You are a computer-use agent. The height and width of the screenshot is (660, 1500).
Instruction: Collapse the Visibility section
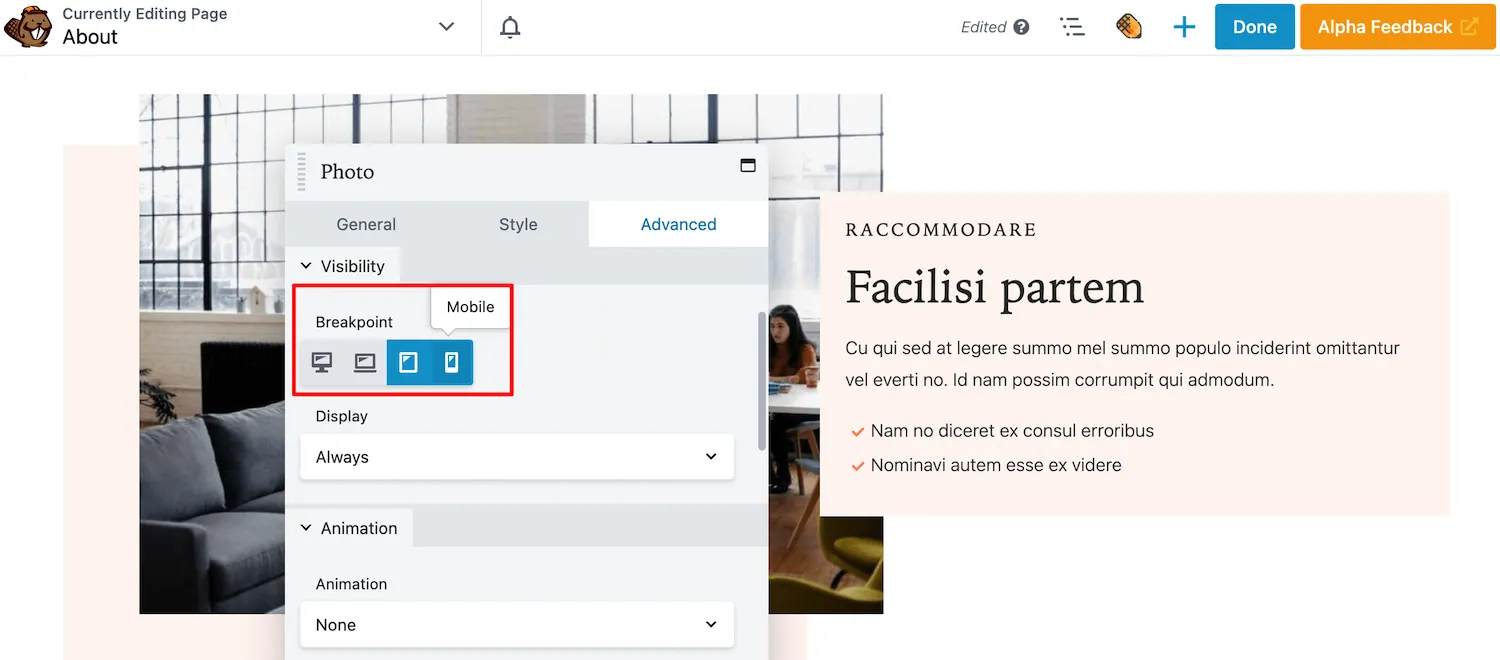(343, 266)
